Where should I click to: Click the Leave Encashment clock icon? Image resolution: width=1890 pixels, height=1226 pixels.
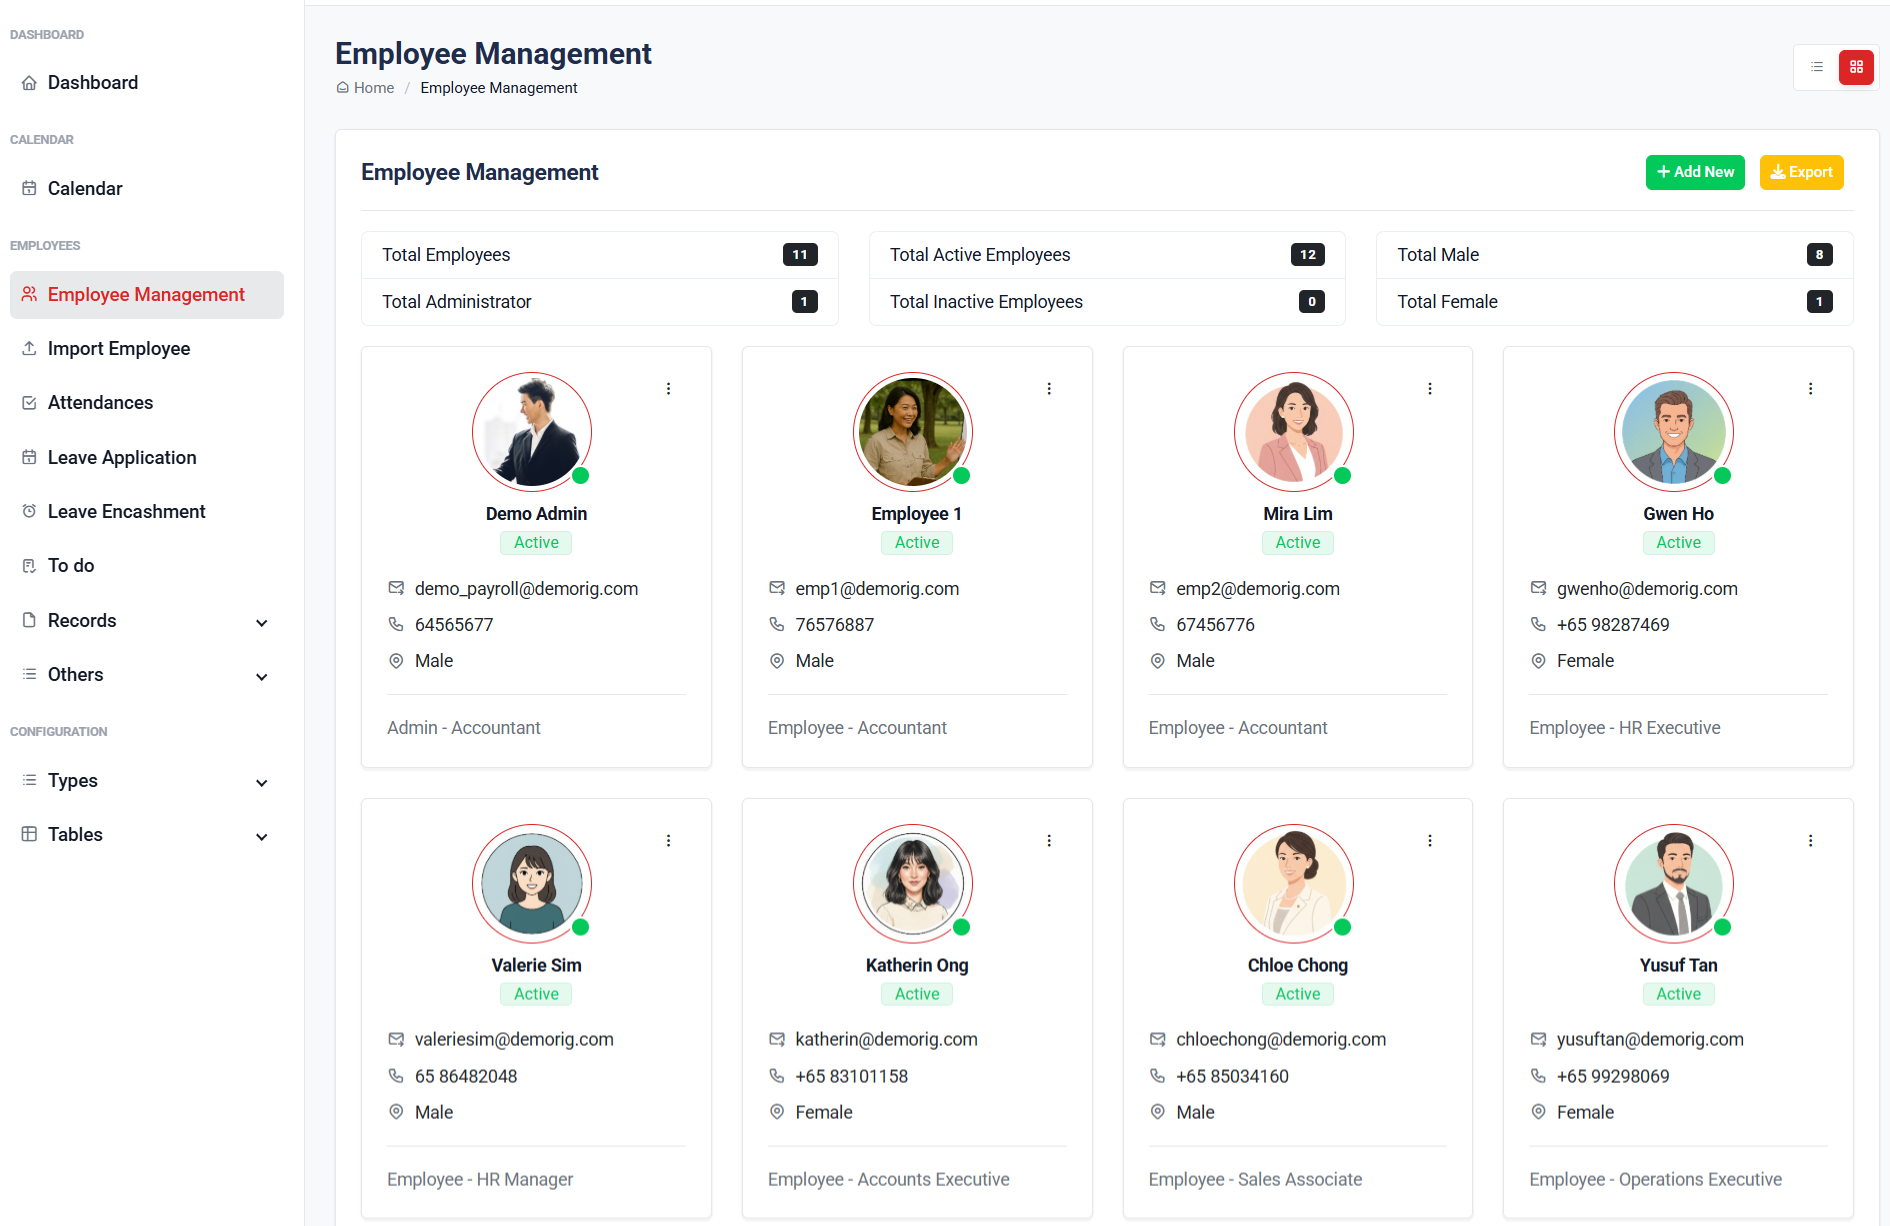click(30, 512)
